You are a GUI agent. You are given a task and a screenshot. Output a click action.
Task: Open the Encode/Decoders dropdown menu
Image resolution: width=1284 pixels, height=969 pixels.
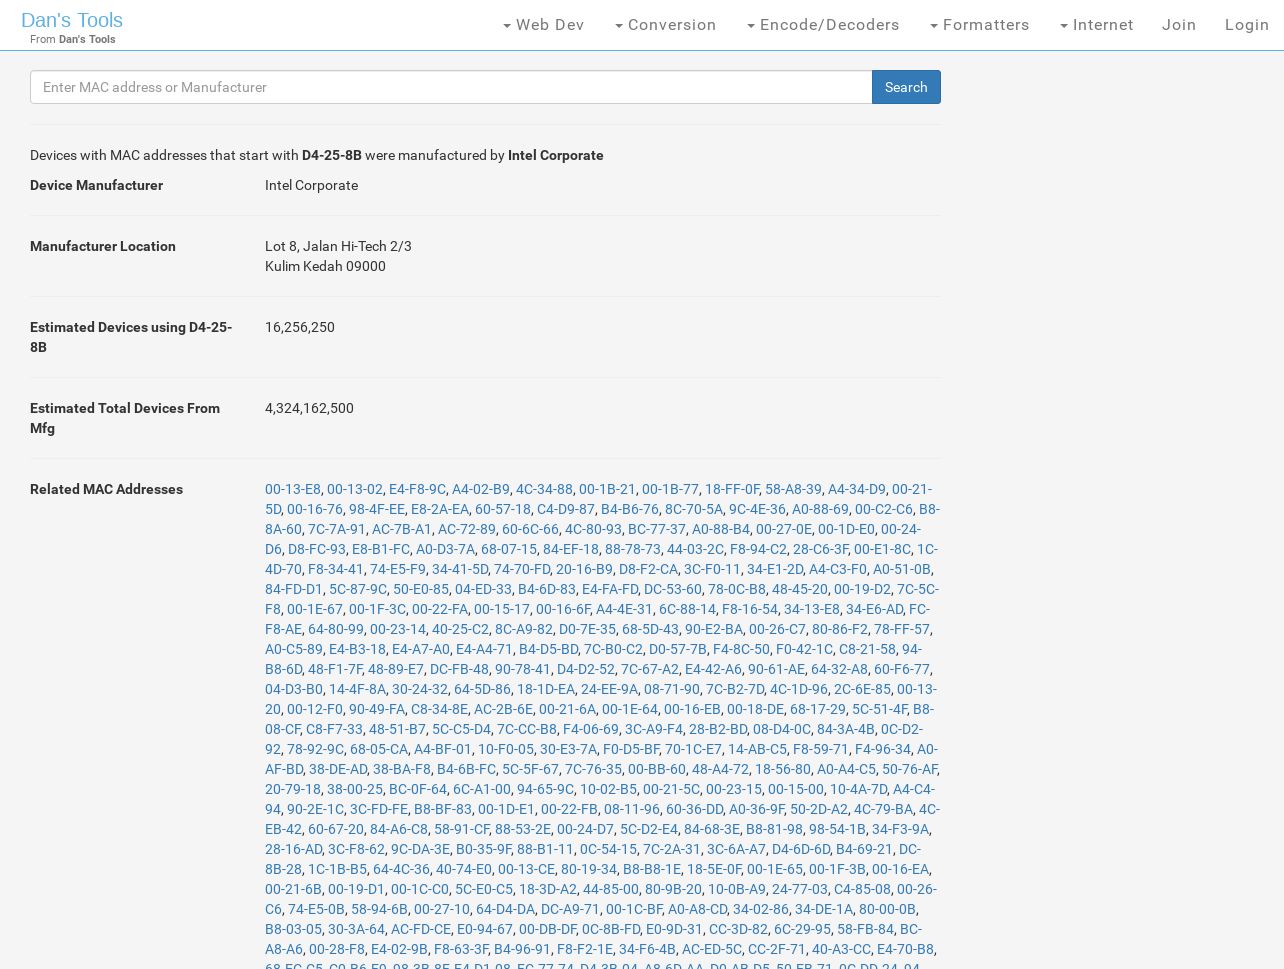click(823, 25)
